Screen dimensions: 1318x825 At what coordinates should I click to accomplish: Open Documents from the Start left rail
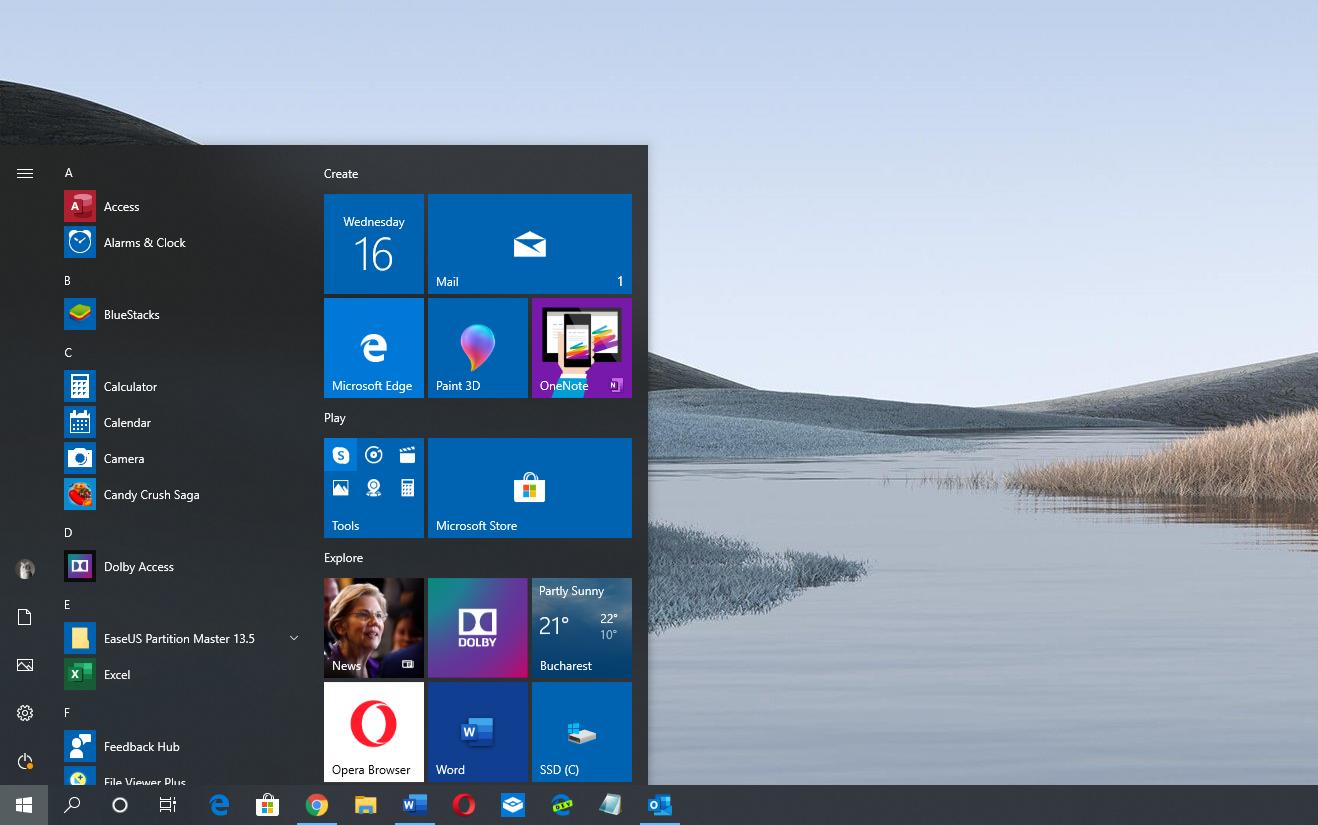25,617
